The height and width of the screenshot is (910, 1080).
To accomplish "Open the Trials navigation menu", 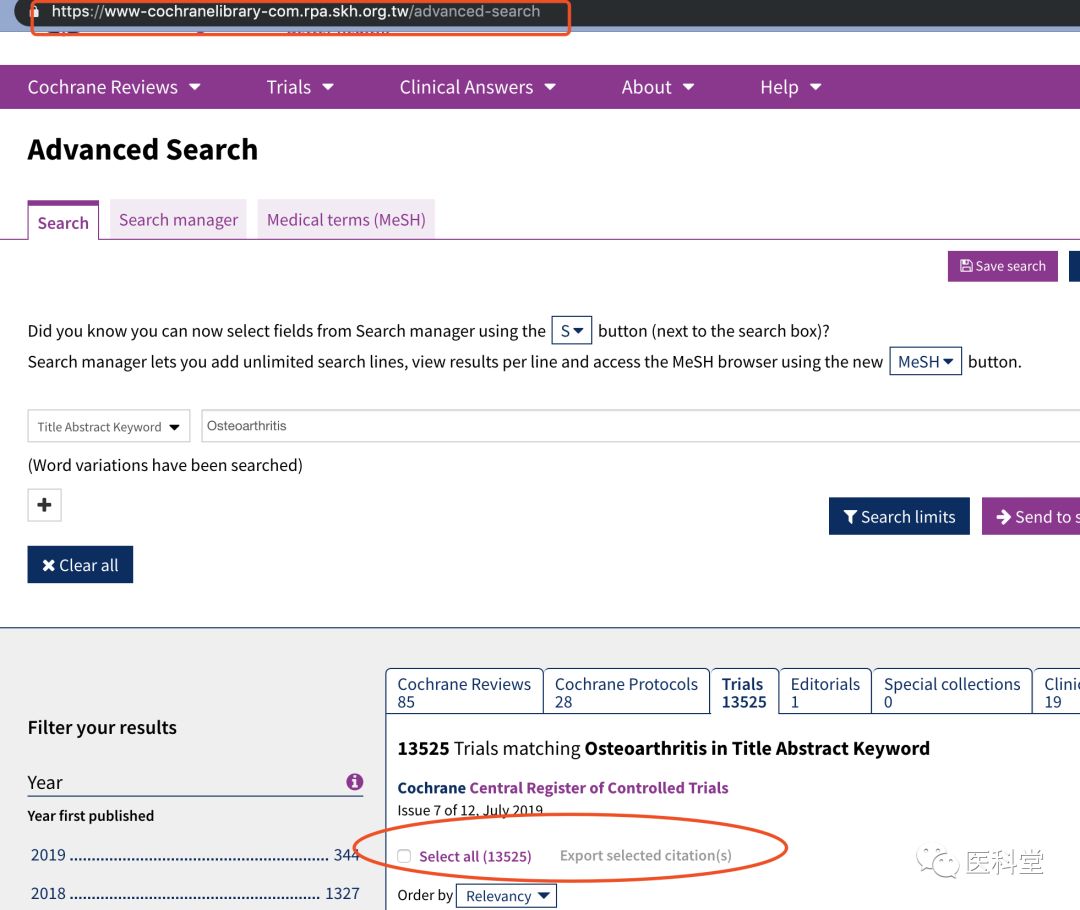I will 300,87.
